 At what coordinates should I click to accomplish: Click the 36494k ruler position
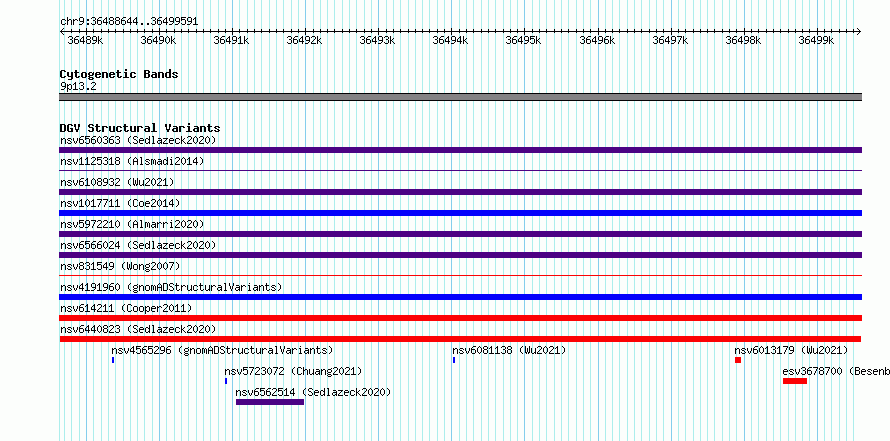point(451,40)
